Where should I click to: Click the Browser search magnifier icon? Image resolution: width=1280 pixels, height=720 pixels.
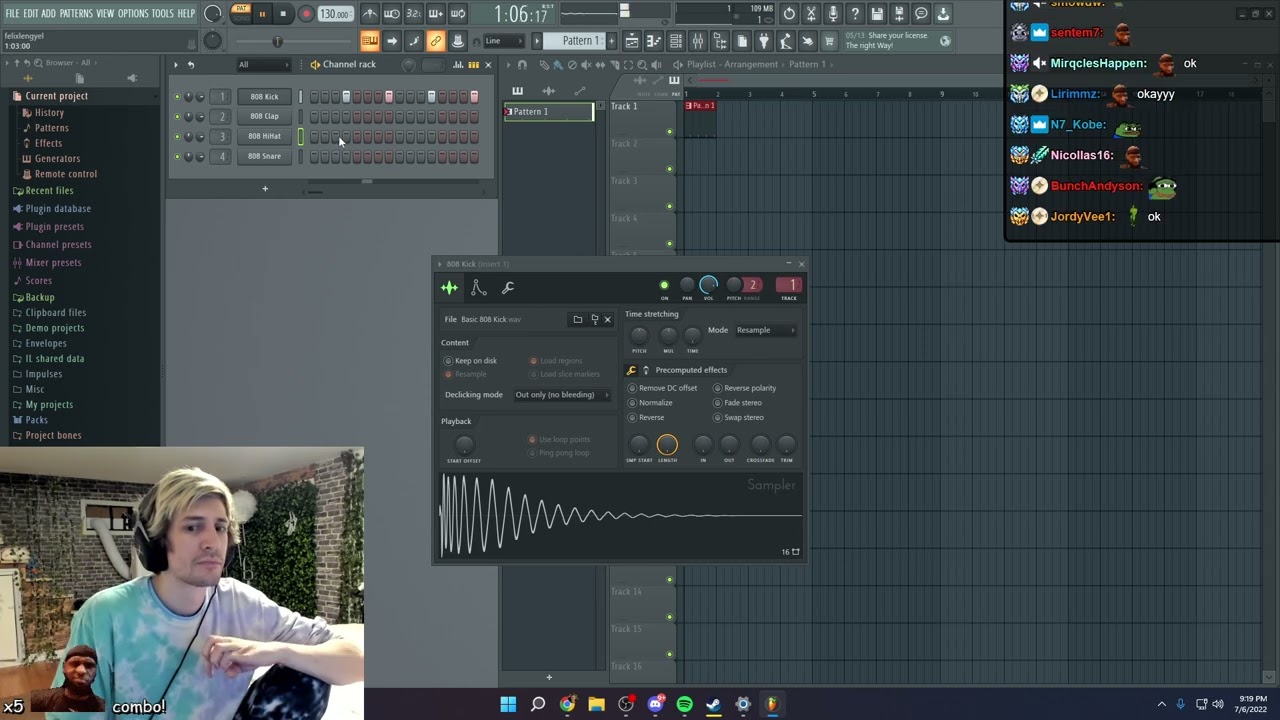pos(38,63)
